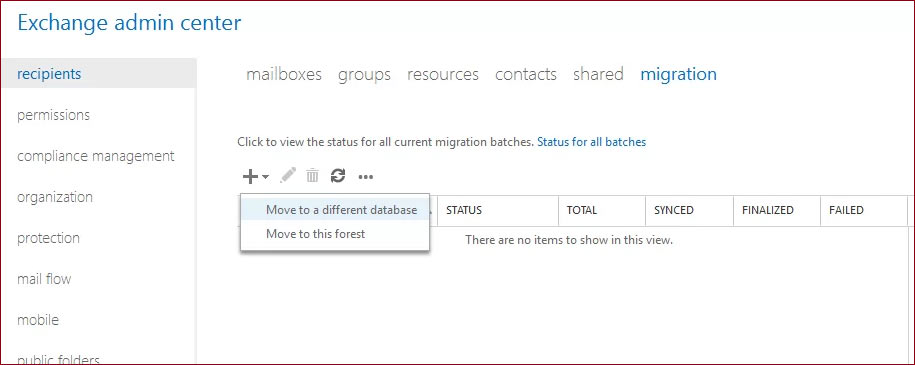Click the trash delete icon
Image resolution: width=915 pixels, height=365 pixels.
313,175
